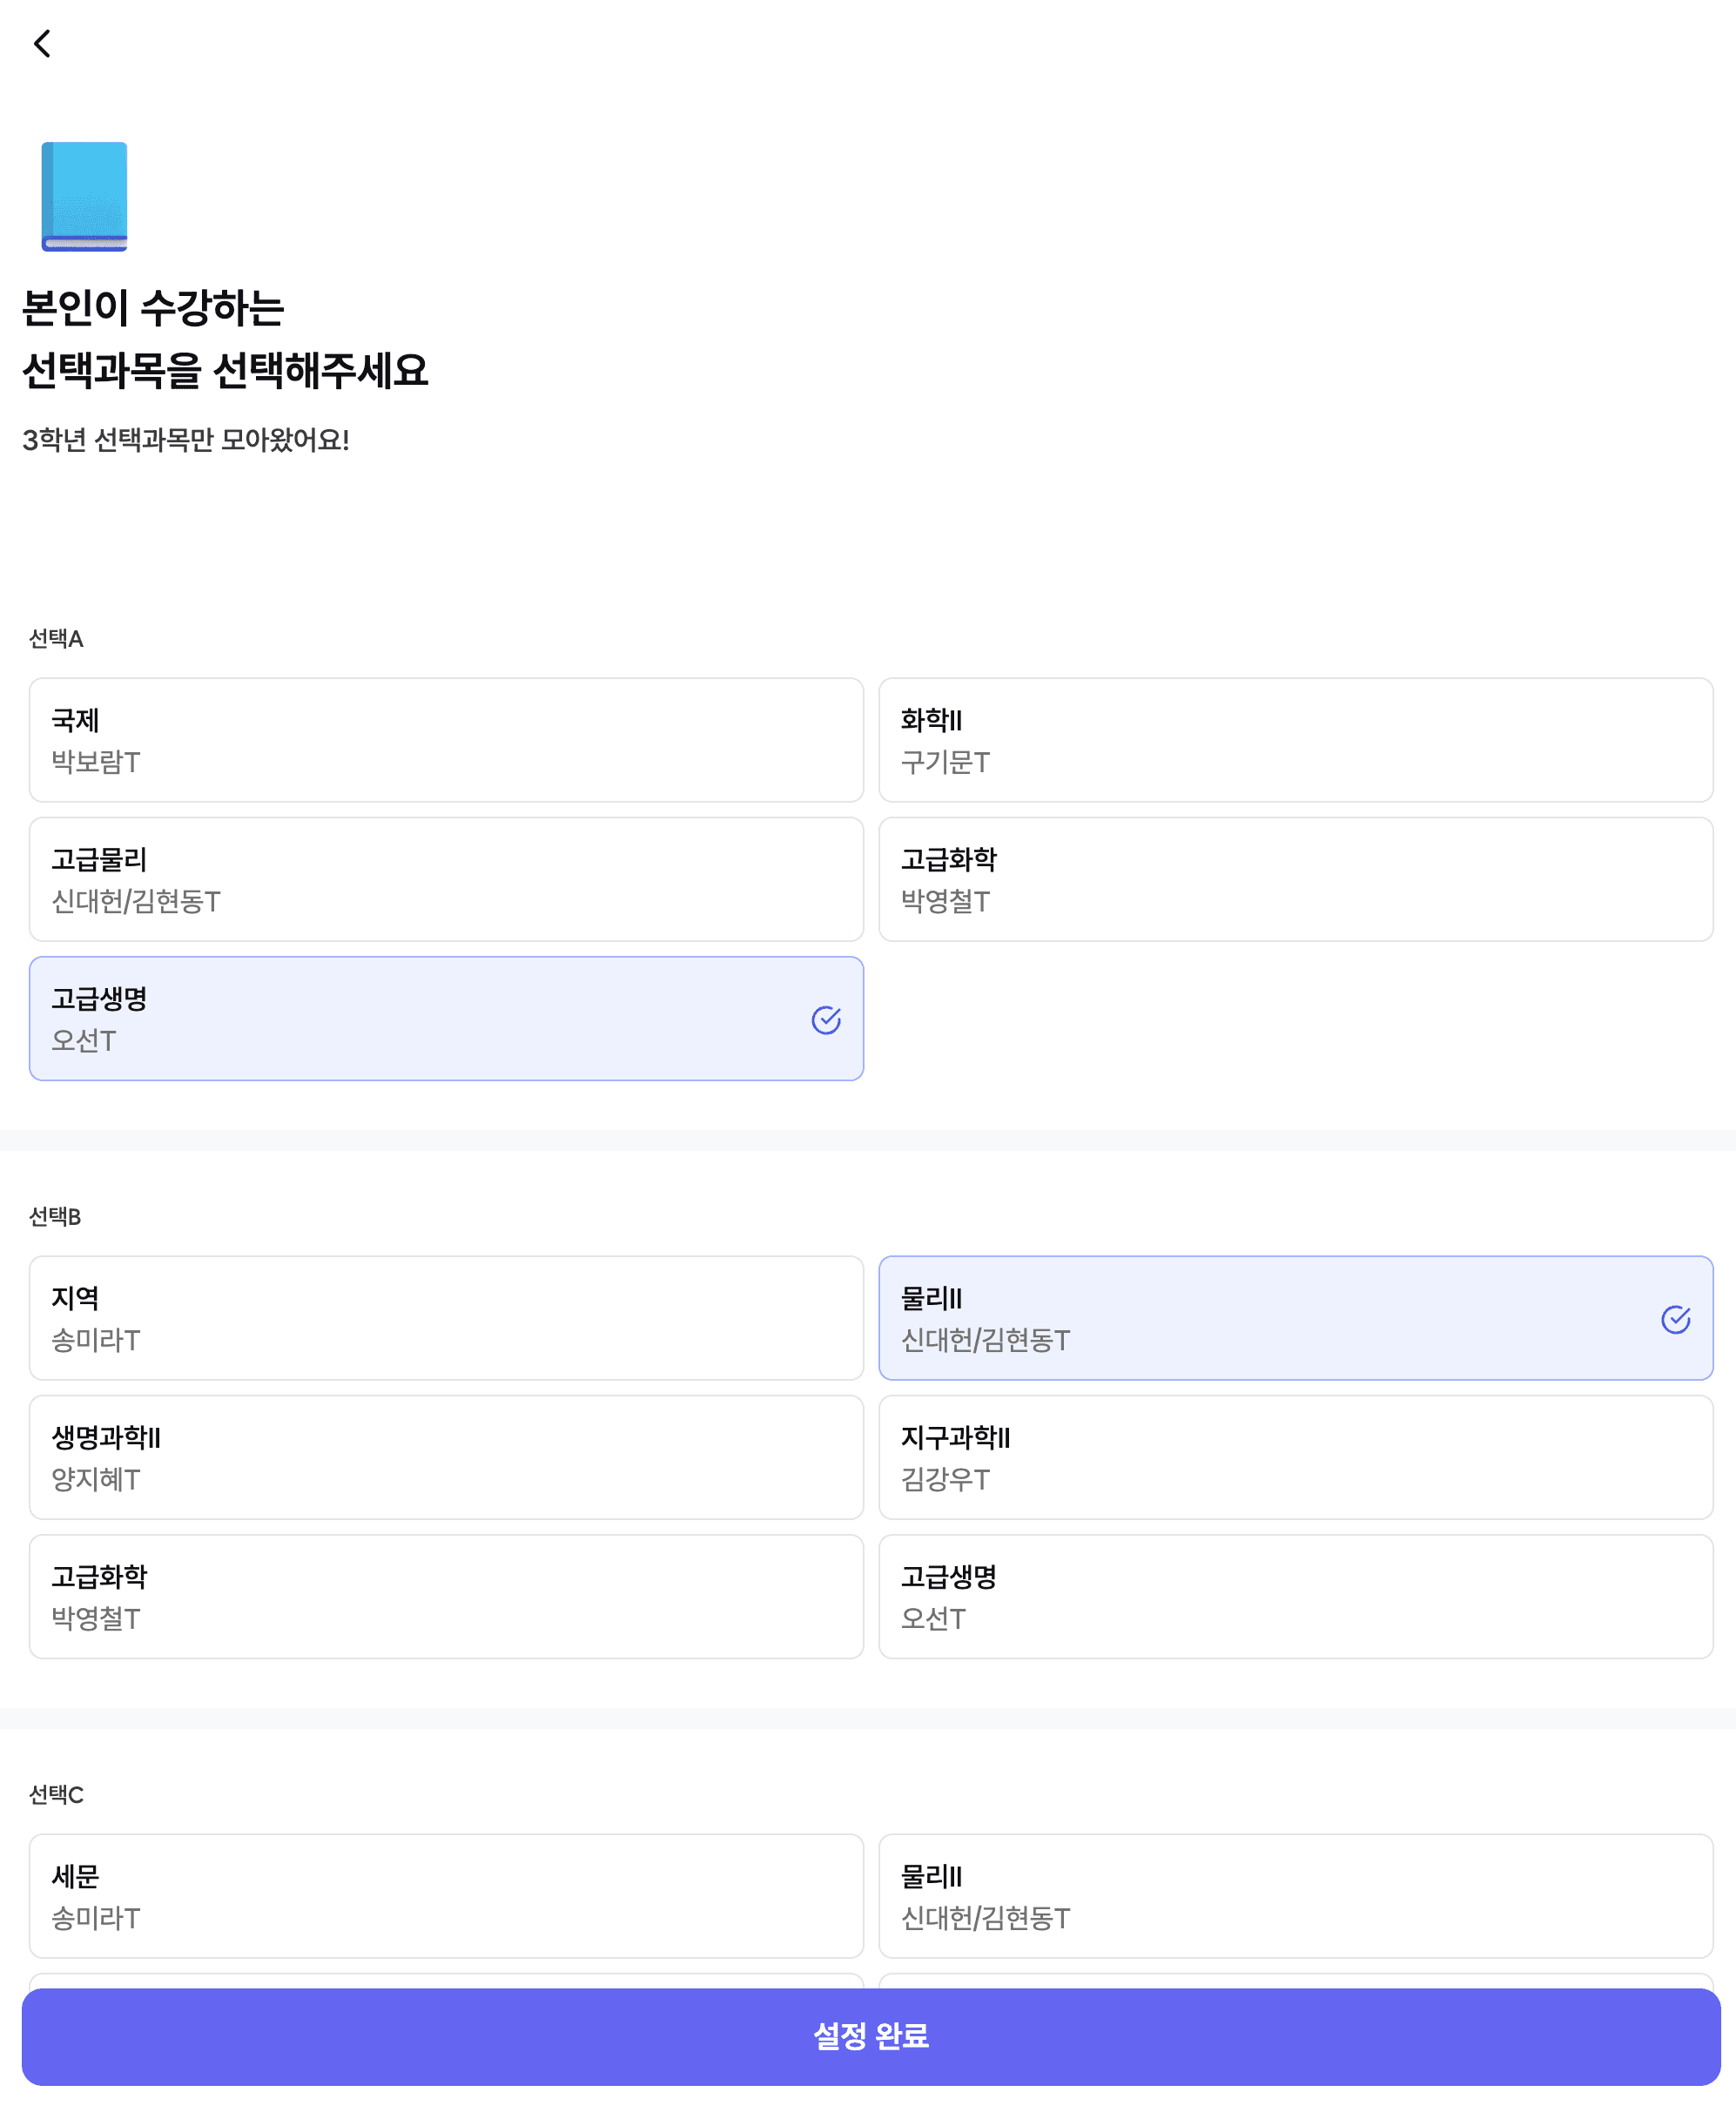Select 화학II 구기문T option
This screenshot has width=1736, height=2119.
[x=1295, y=739]
